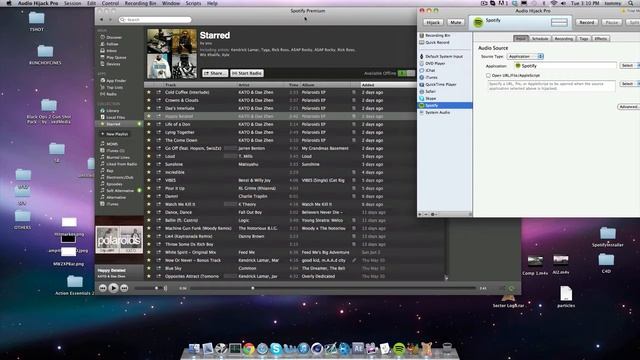The height and width of the screenshot is (360, 640).
Task: Switch to the Effects tab
Action: [600, 38]
